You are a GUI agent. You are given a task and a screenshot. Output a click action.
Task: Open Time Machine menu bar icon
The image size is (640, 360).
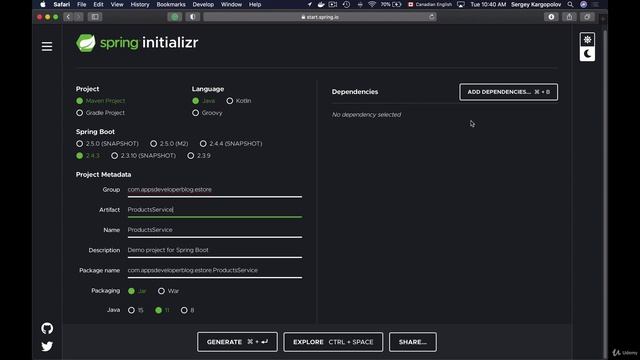tap(346, 4)
